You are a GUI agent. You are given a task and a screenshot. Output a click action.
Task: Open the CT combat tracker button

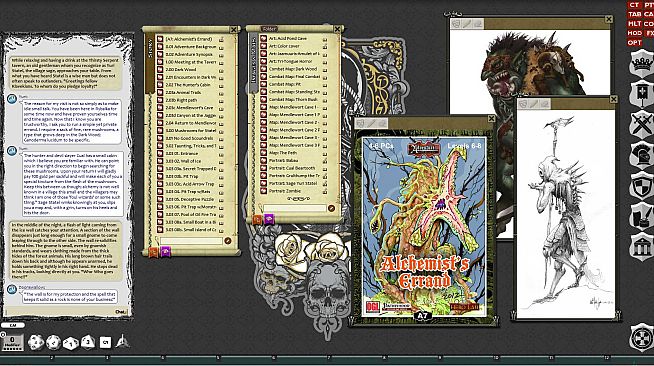click(x=634, y=5)
